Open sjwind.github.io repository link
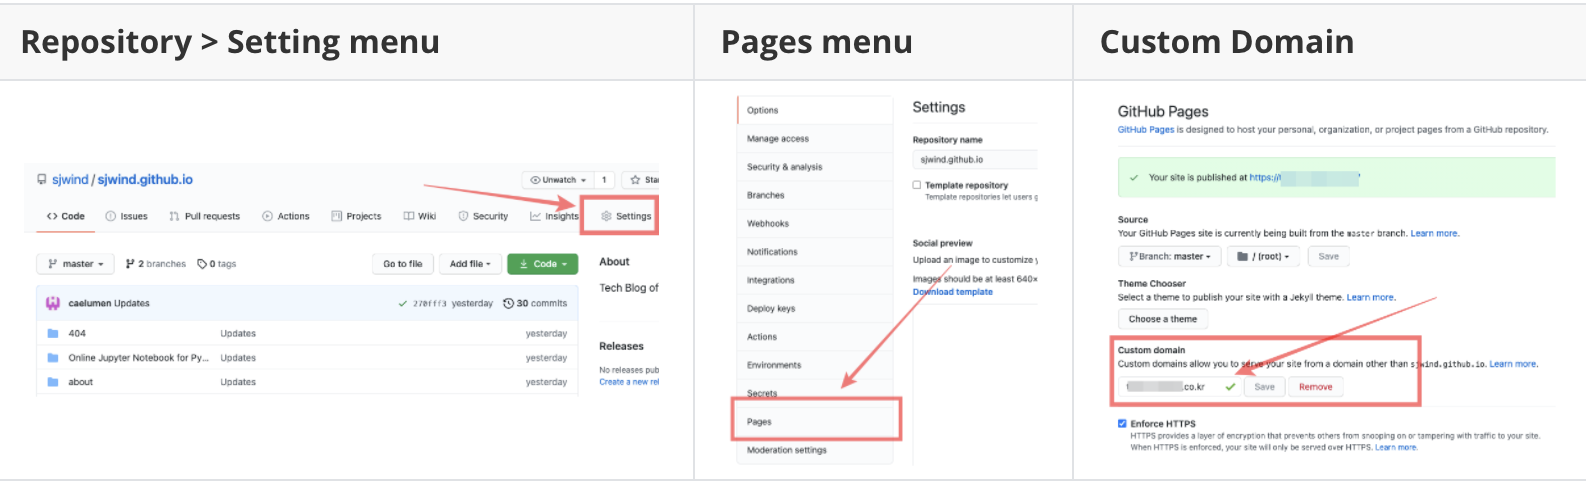The width and height of the screenshot is (1586, 496). (x=145, y=180)
